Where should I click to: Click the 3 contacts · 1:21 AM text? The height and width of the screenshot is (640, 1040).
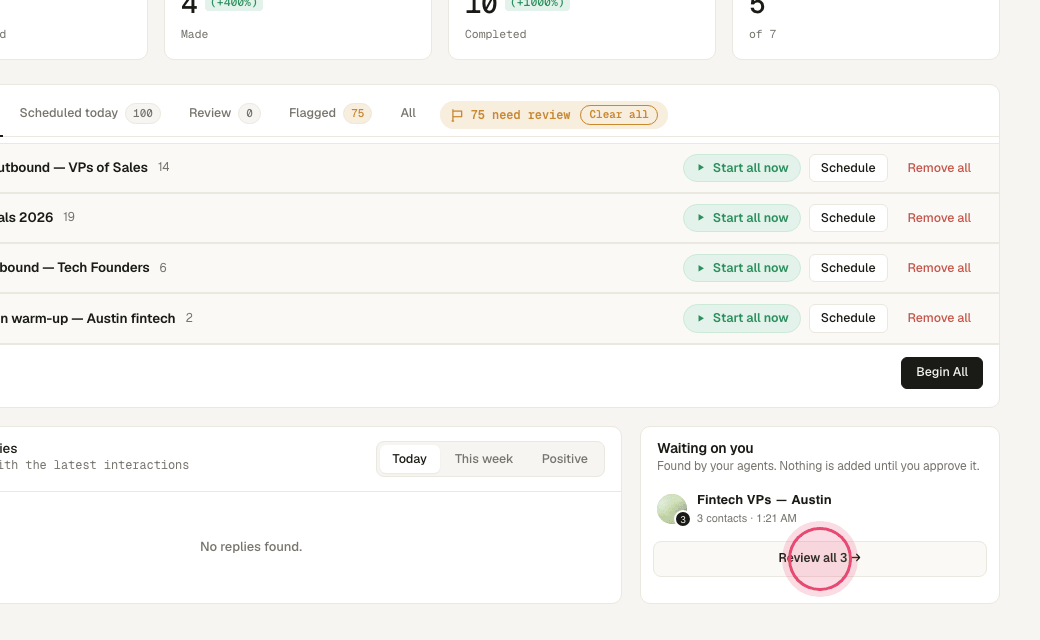point(746,519)
